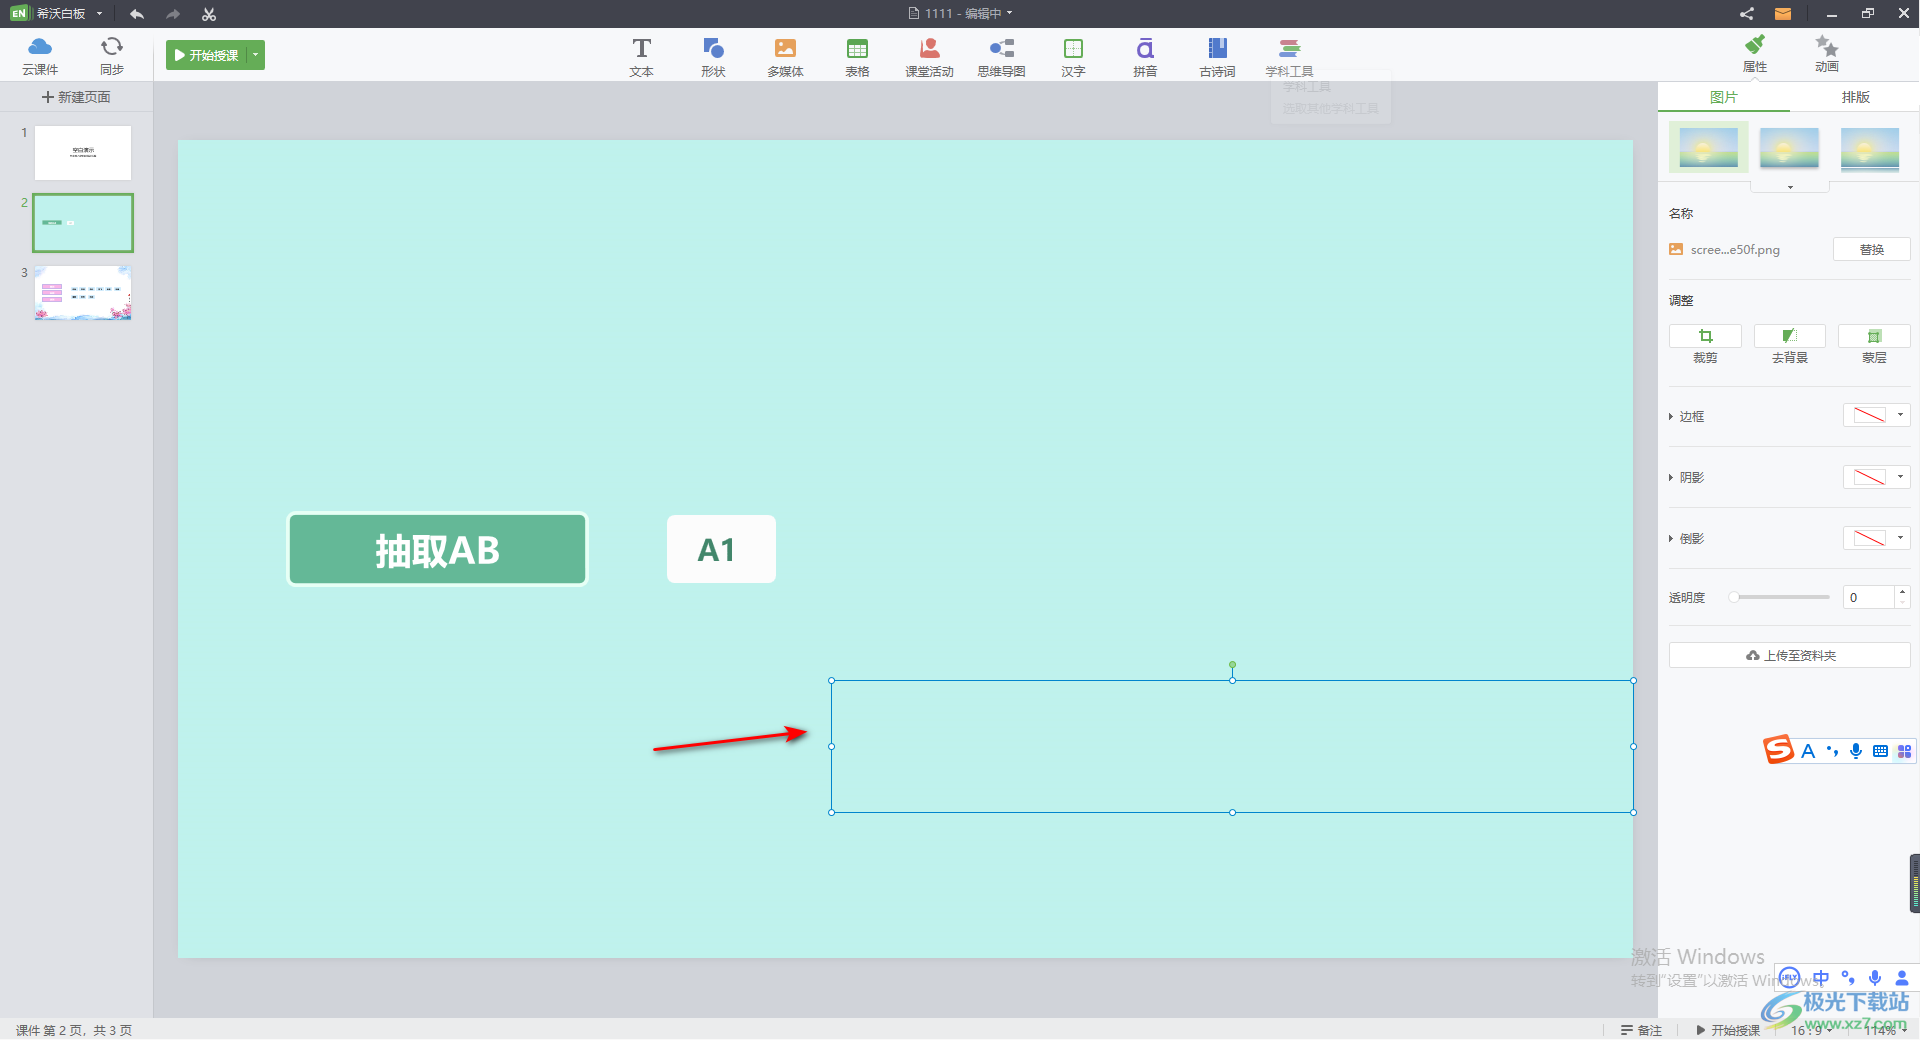Open 备注 notes in status bar

coord(1641,1030)
